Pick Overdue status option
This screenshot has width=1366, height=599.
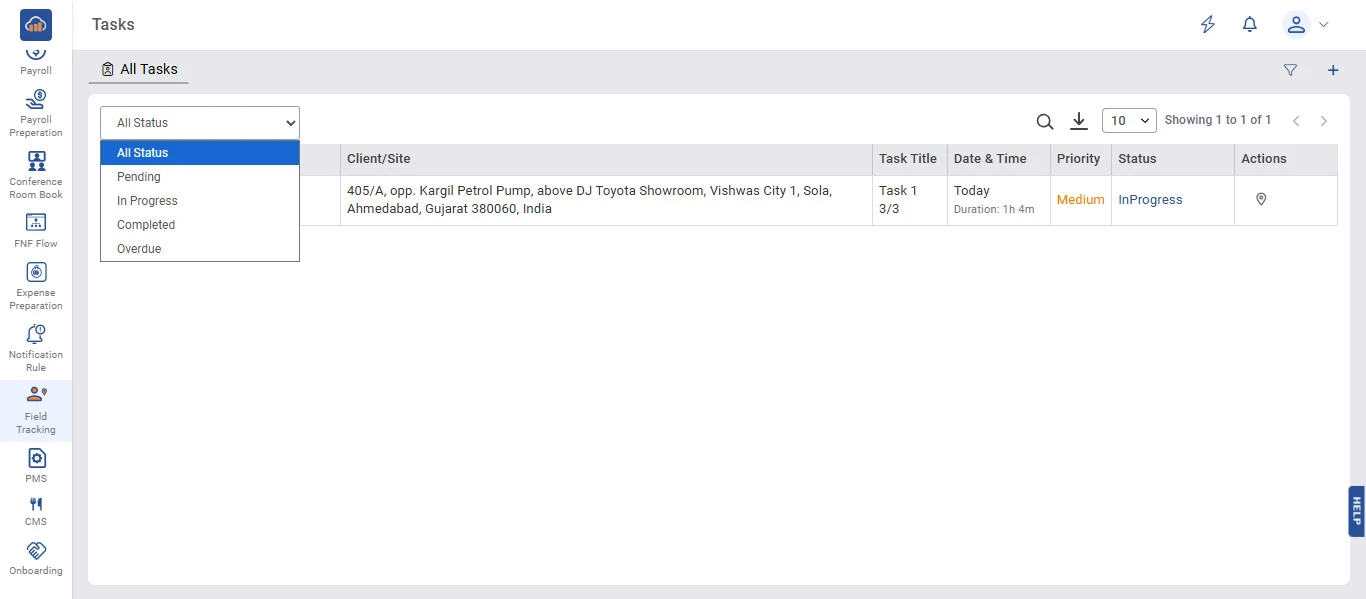click(x=139, y=249)
